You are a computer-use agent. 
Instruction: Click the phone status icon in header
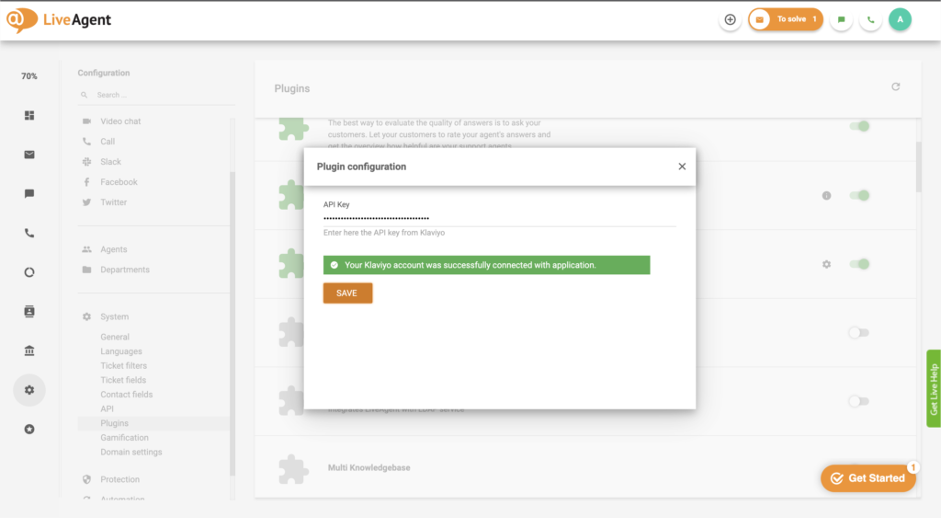871,20
